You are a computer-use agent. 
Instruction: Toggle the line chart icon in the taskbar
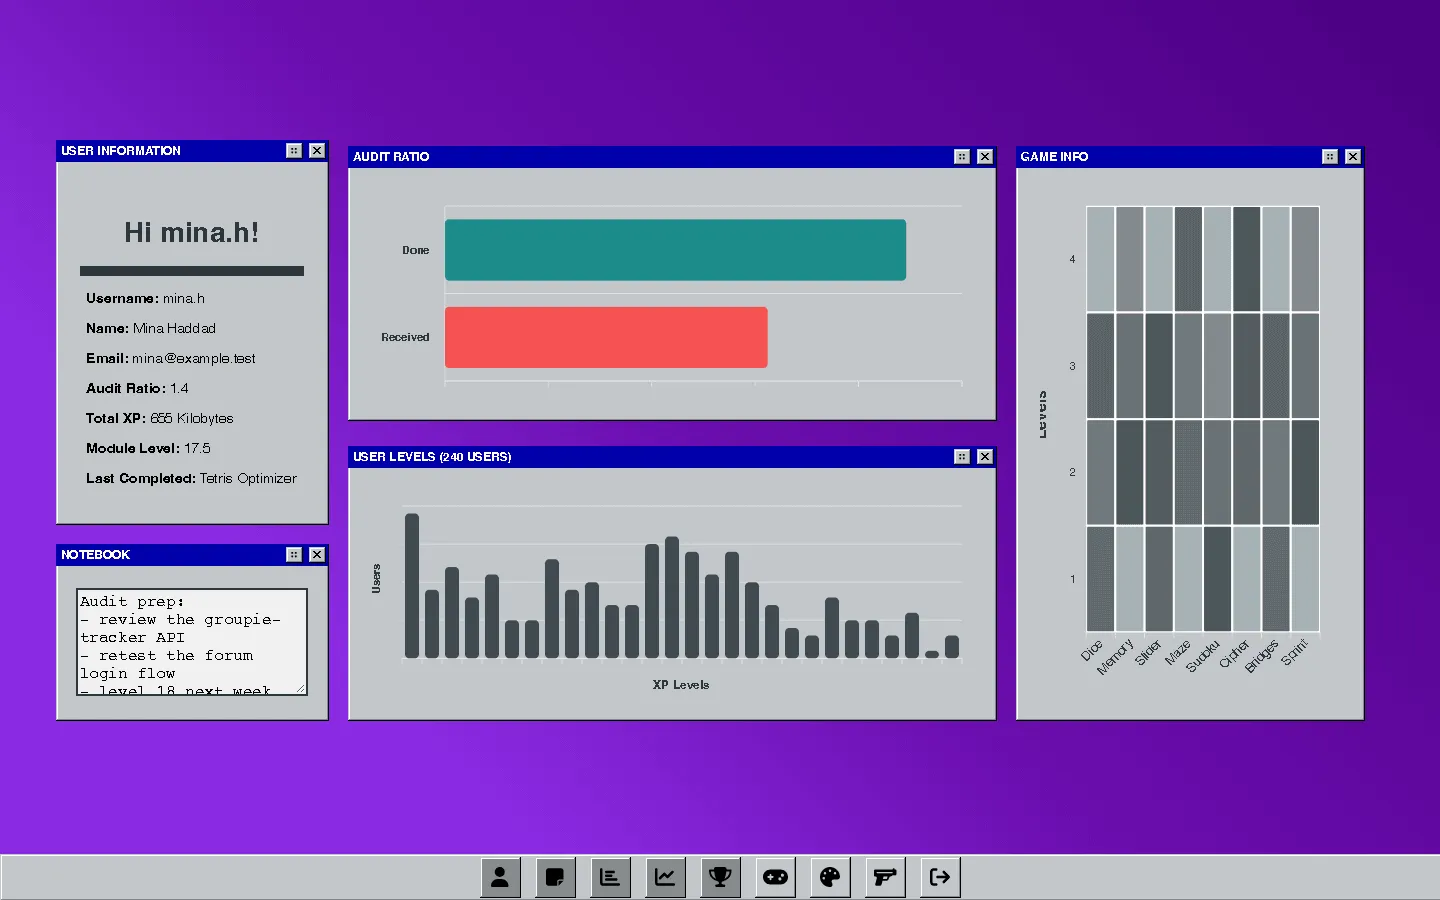pyautogui.click(x=665, y=877)
